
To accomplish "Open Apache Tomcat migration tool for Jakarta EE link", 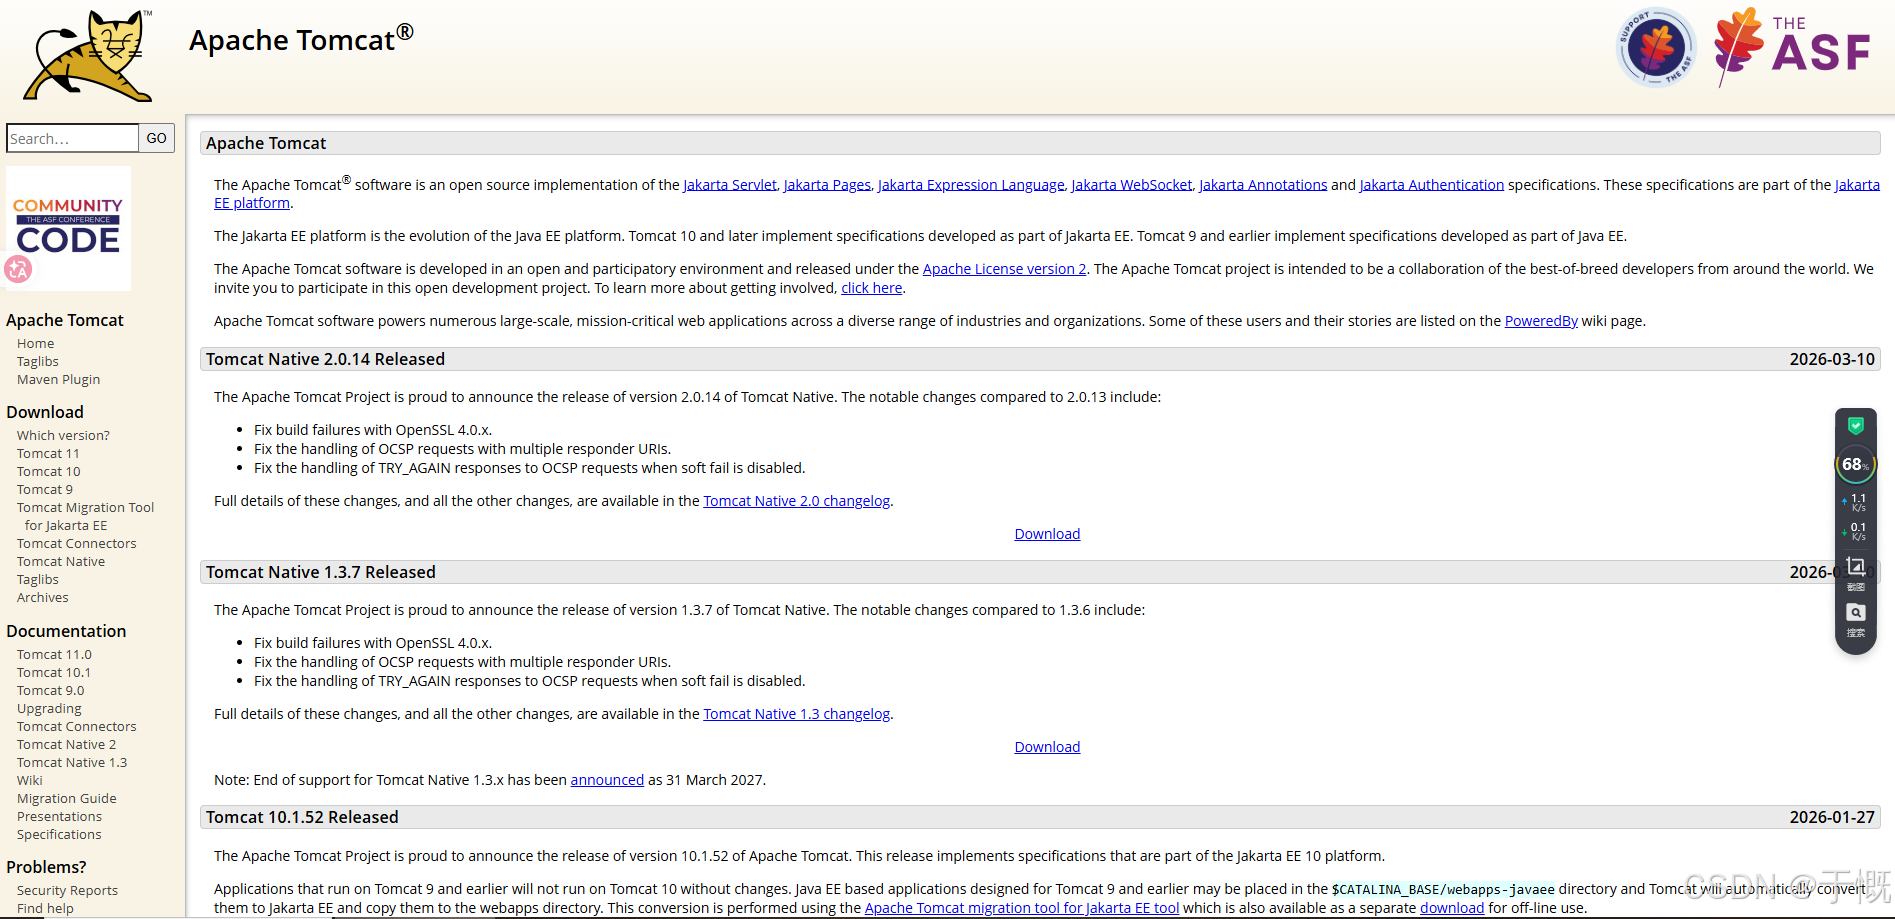I will click(1022, 908).
